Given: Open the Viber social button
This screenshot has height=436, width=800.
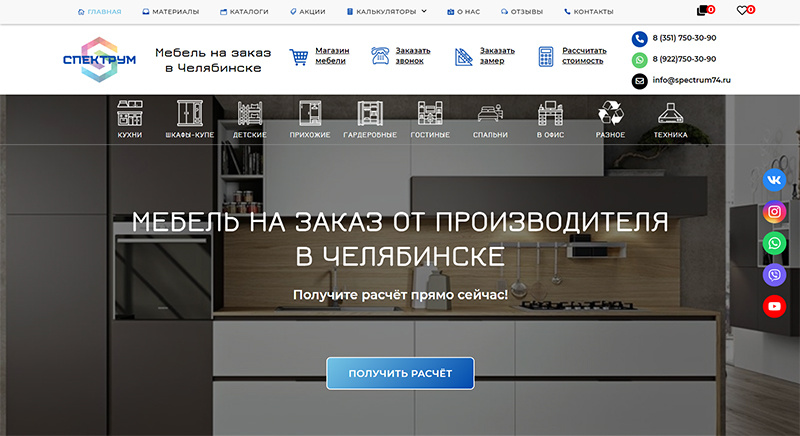Looking at the screenshot, I should pyautogui.click(x=774, y=275).
